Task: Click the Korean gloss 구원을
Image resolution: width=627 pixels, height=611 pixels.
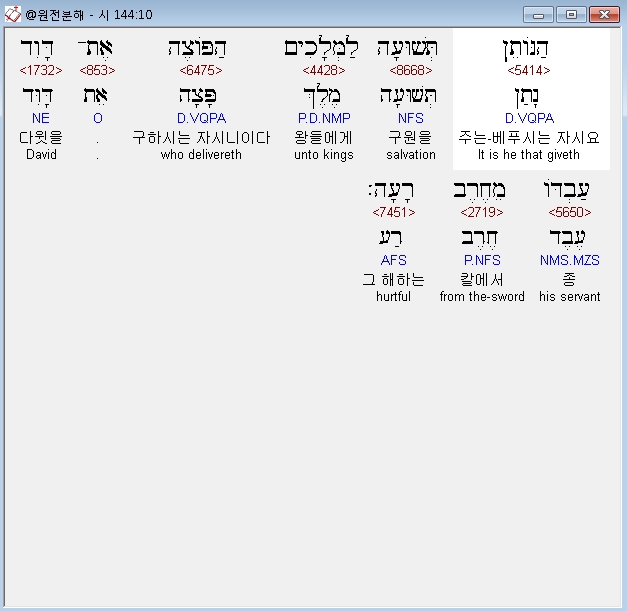Action: [410, 138]
